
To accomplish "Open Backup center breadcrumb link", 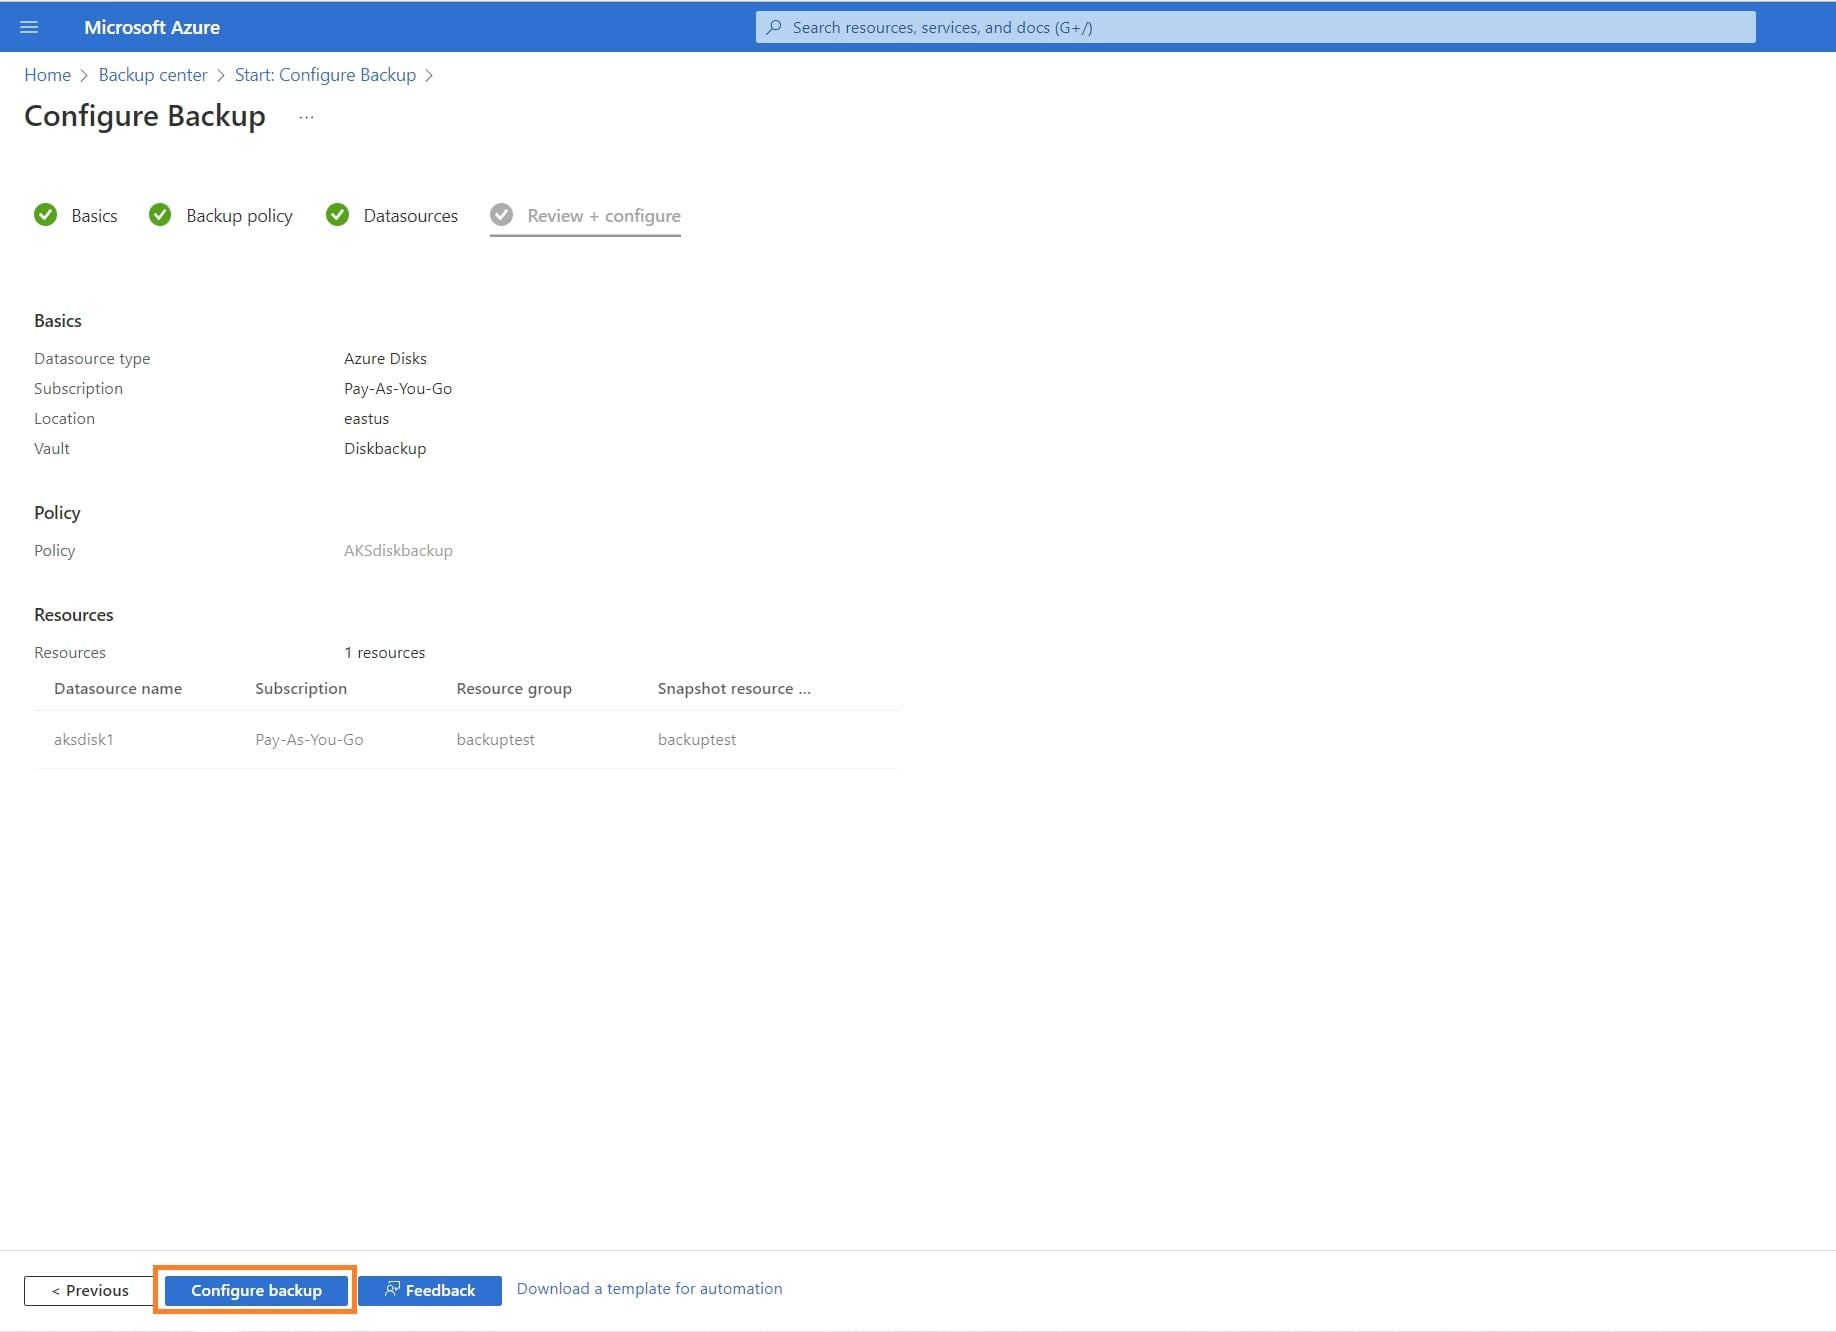I will point(153,75).
